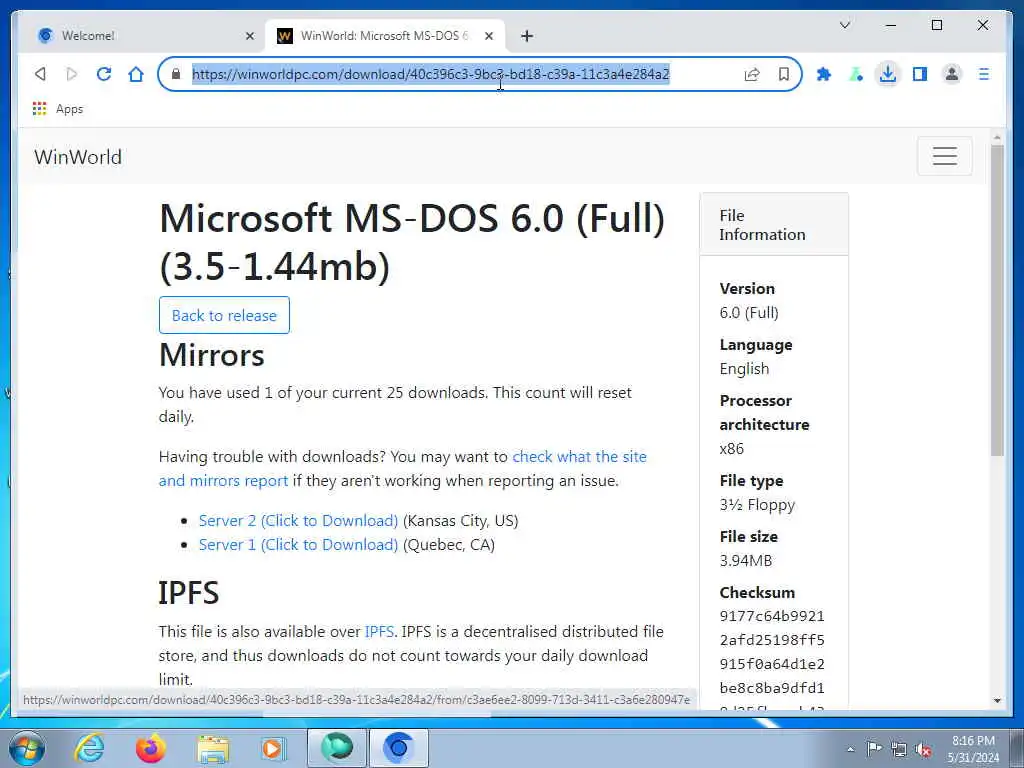Open the browser main menu icon
1024x768 pixels.
tap(984, 74)
